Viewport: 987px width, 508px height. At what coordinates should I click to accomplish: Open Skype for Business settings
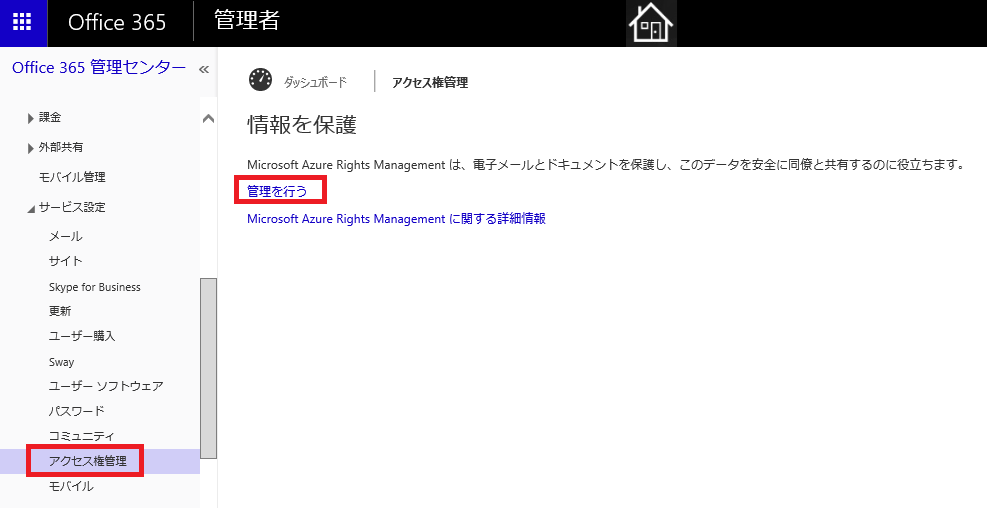[x=95, y=287]
